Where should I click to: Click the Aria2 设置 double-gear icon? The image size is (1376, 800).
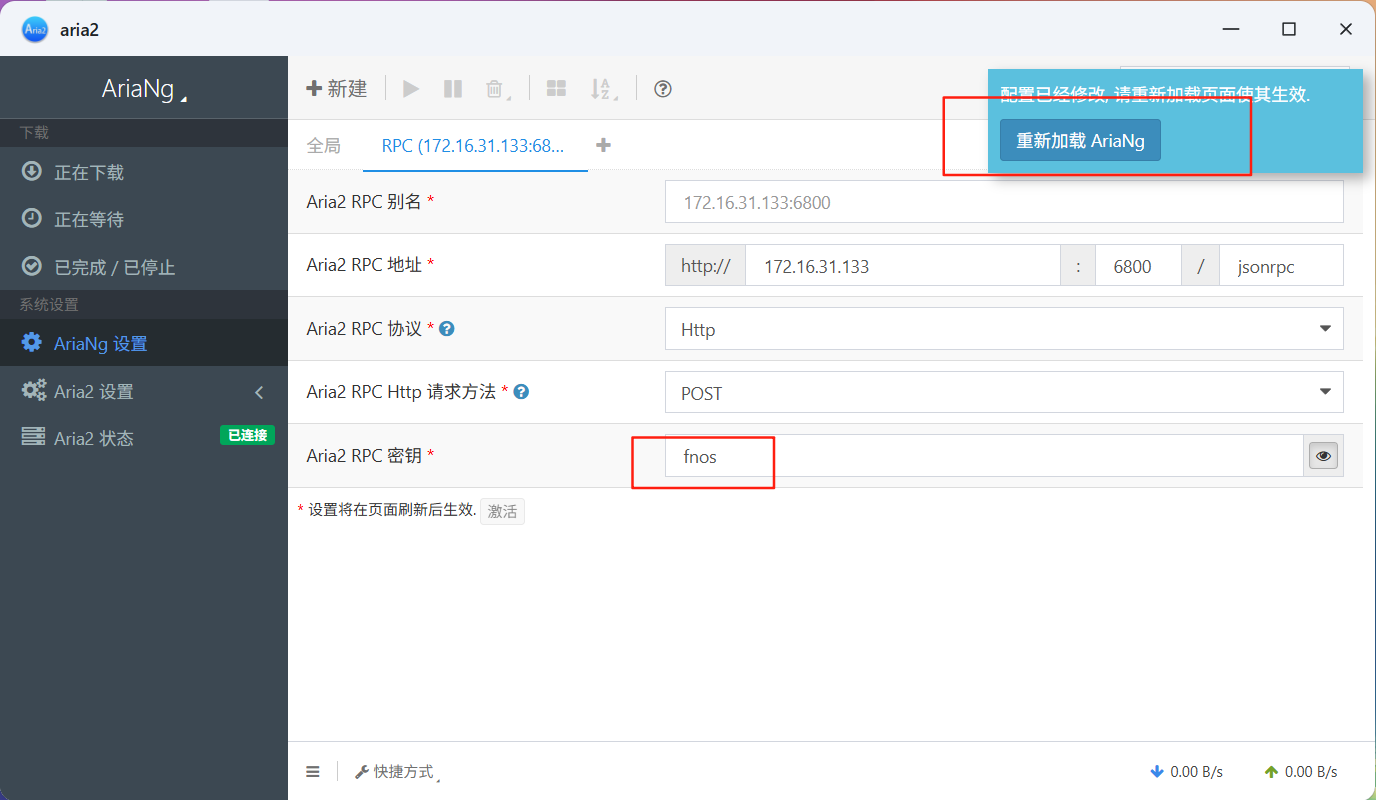pos(34,390)
